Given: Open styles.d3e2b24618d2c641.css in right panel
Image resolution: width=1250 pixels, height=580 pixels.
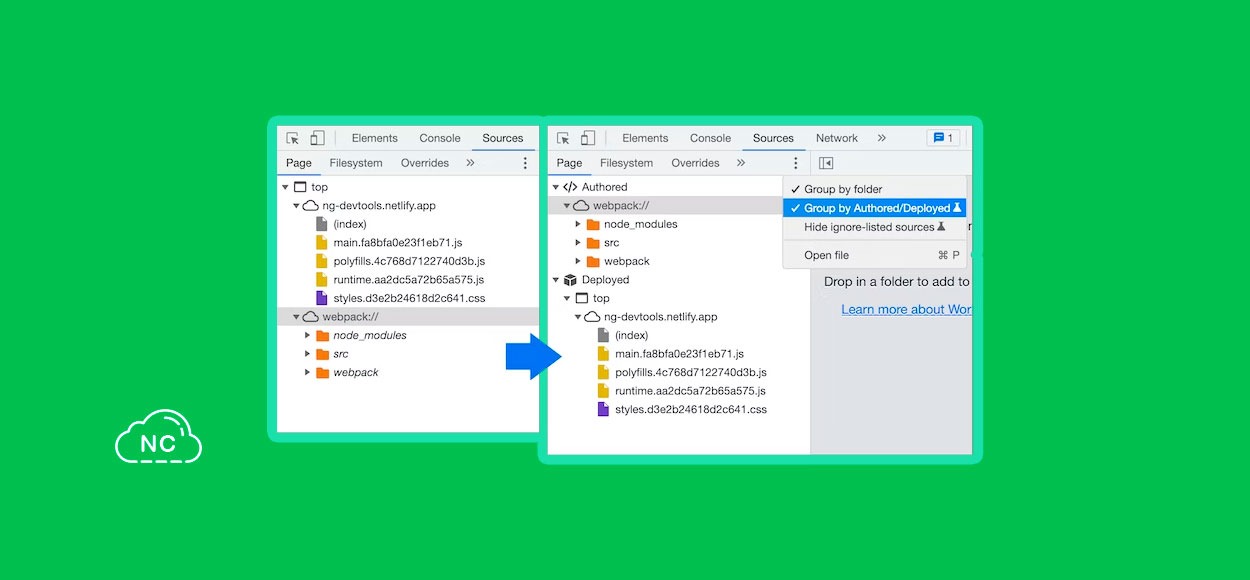Looking at the screenshot, I should coord(691,410).
